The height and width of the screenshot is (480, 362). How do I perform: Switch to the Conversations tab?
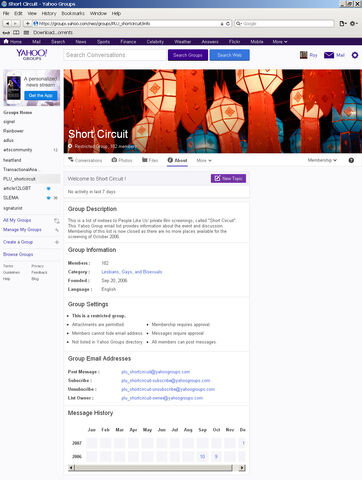[85, 160]
